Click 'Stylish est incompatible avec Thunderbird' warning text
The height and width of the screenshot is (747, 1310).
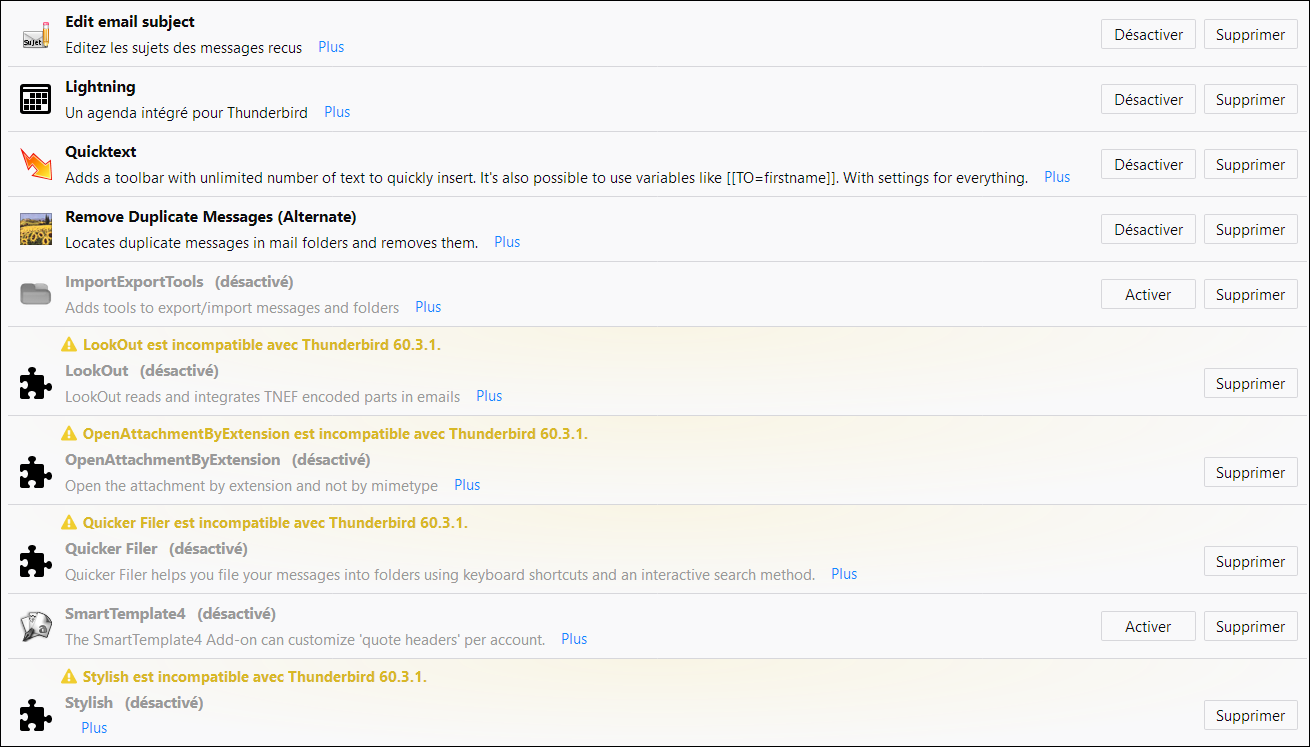[x=255, y=677]
